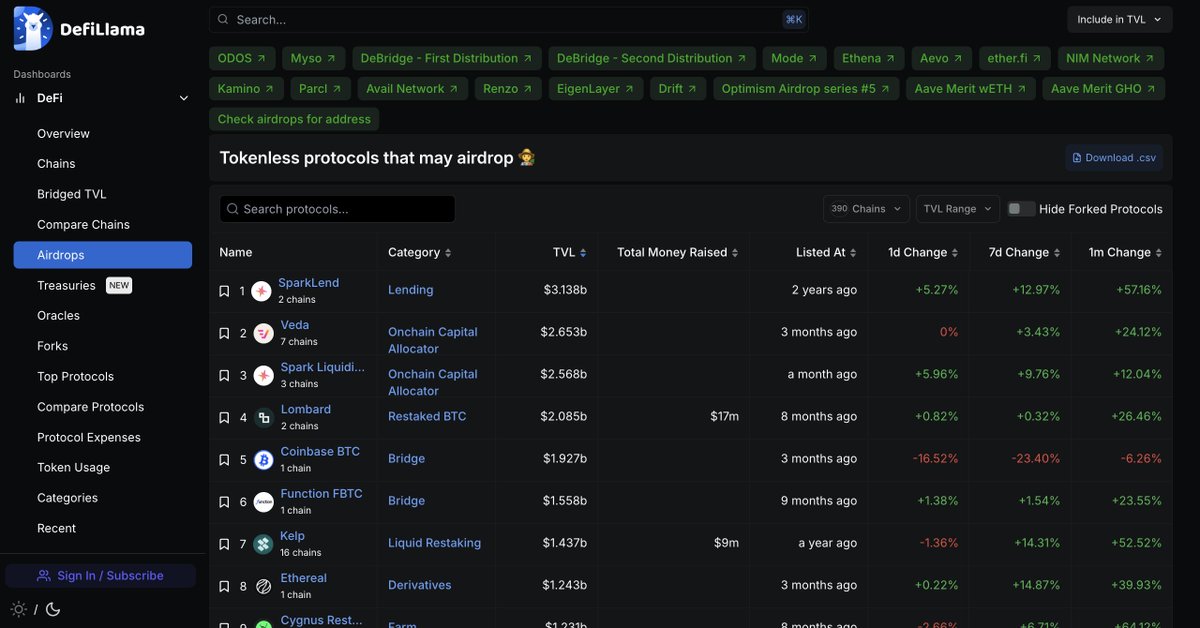This screenshot has width=1200, height=628.
Task: Click the Coinbase BTC logo
Action: 263,460
